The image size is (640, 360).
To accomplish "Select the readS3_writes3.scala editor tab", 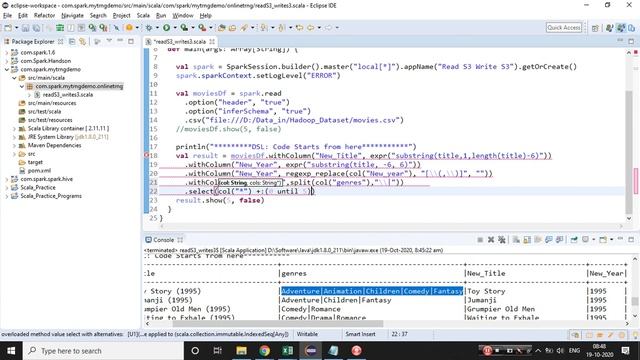I will (x=180, y=41).
